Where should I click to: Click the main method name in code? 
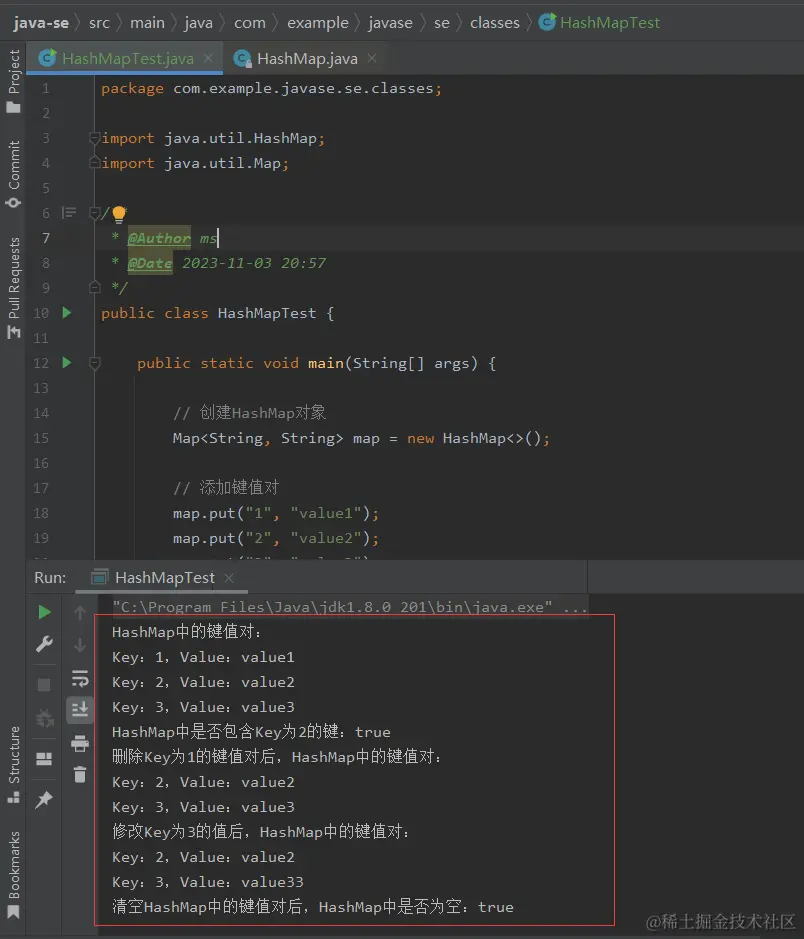[326, 363]
